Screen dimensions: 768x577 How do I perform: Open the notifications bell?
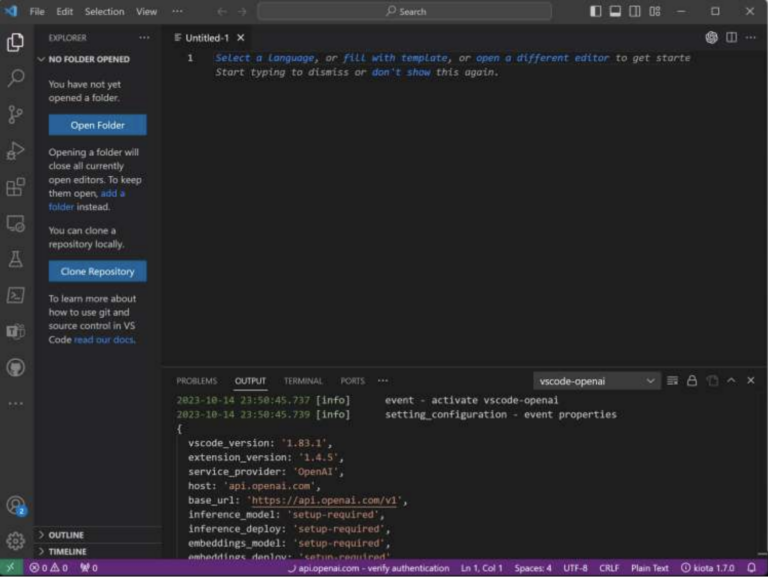point(751,568)
